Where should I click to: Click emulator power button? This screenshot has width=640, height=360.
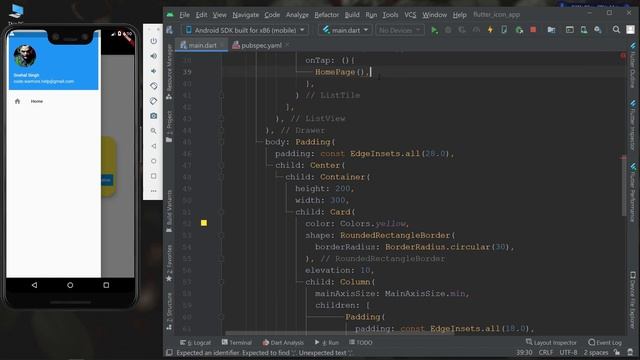pos(153,41)
